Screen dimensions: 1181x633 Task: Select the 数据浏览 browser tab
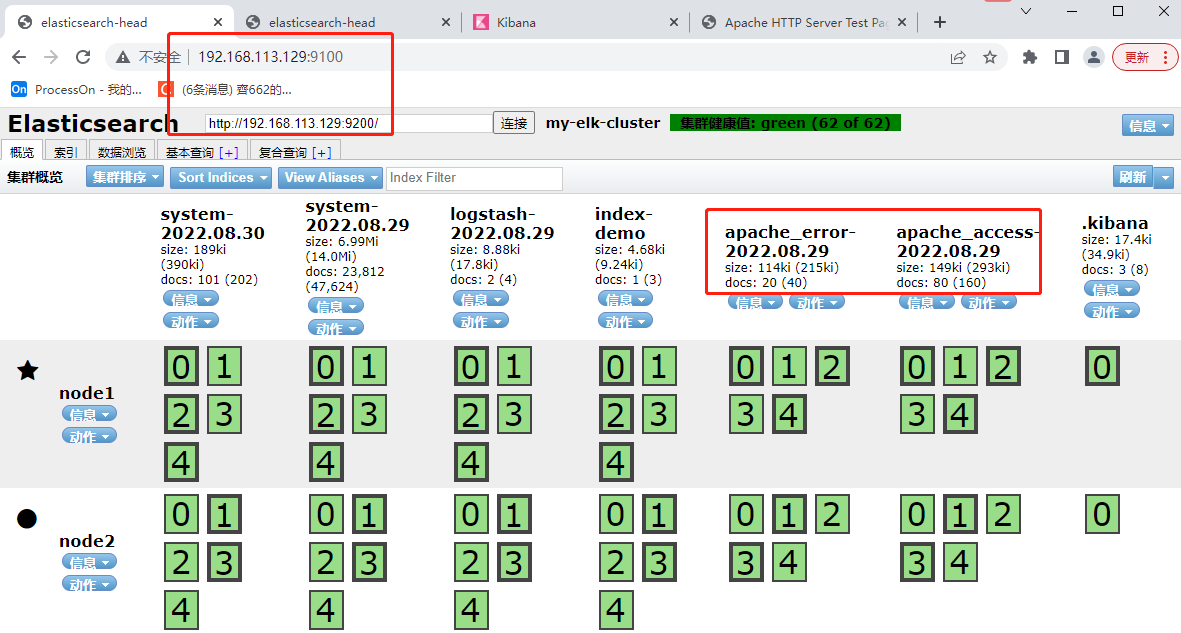tap(122, 152)
